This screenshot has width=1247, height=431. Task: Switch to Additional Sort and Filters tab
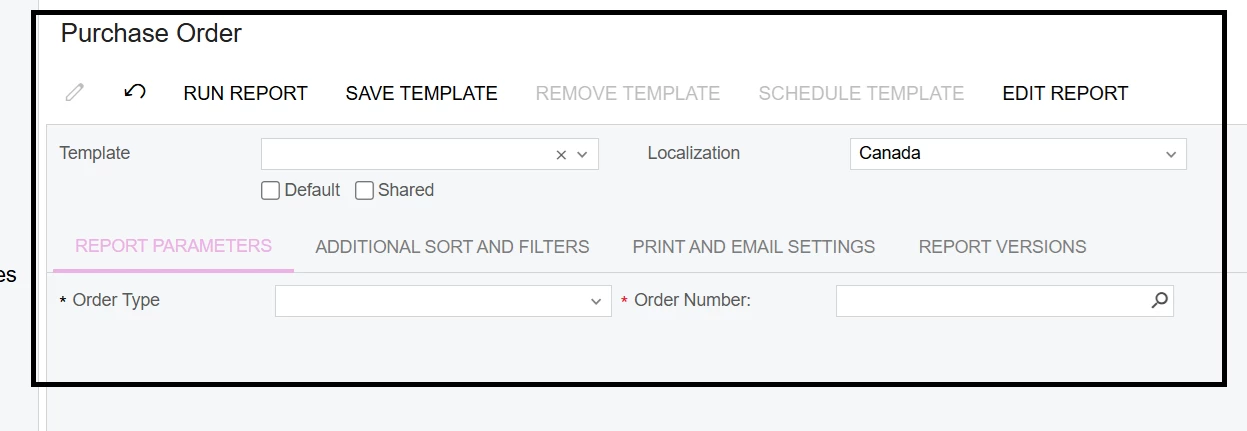point(452,246)
